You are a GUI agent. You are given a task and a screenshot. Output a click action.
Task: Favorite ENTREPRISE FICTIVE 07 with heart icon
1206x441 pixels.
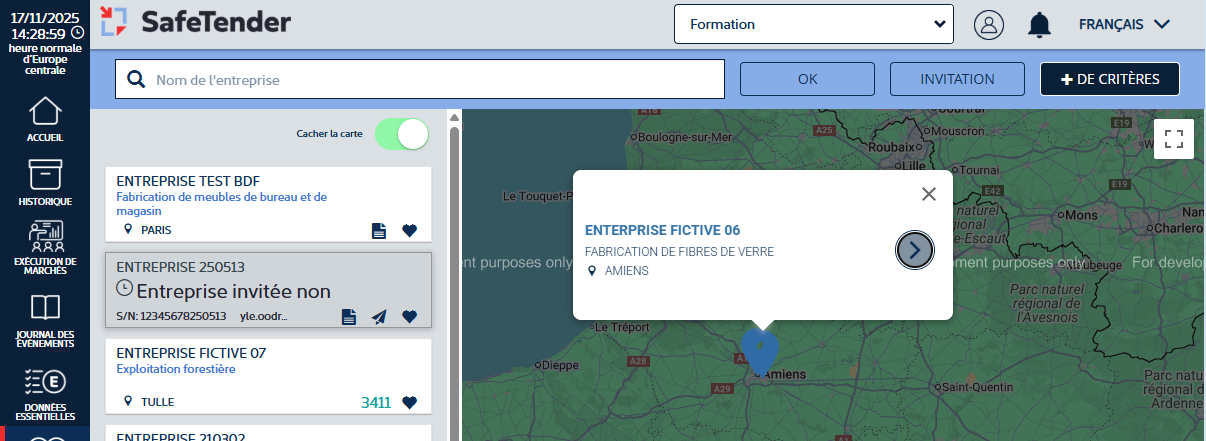(409, 403)
